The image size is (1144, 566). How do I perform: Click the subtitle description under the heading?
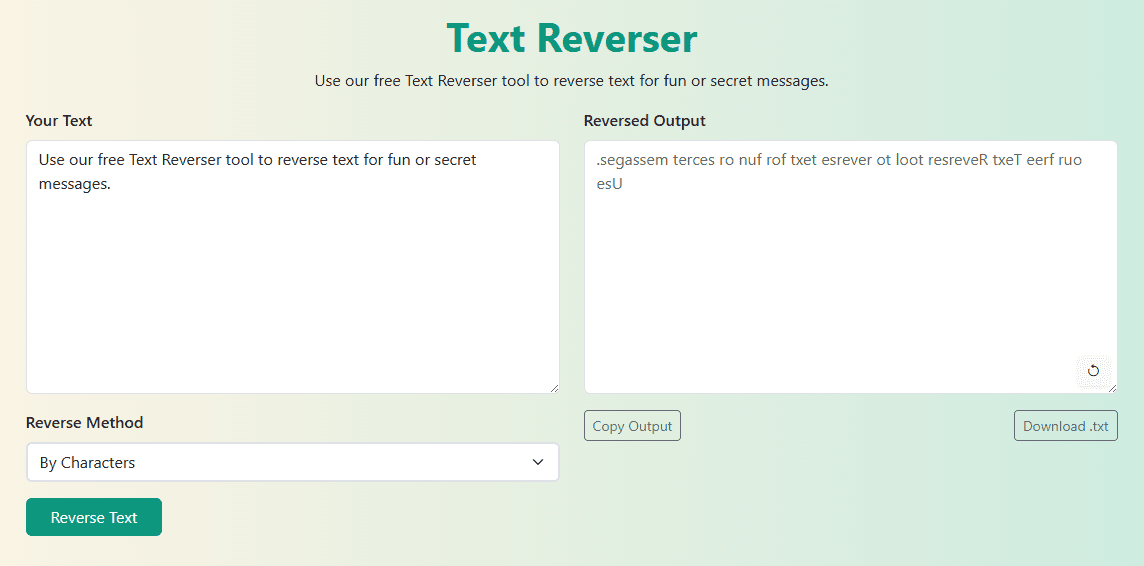(571, 81)
